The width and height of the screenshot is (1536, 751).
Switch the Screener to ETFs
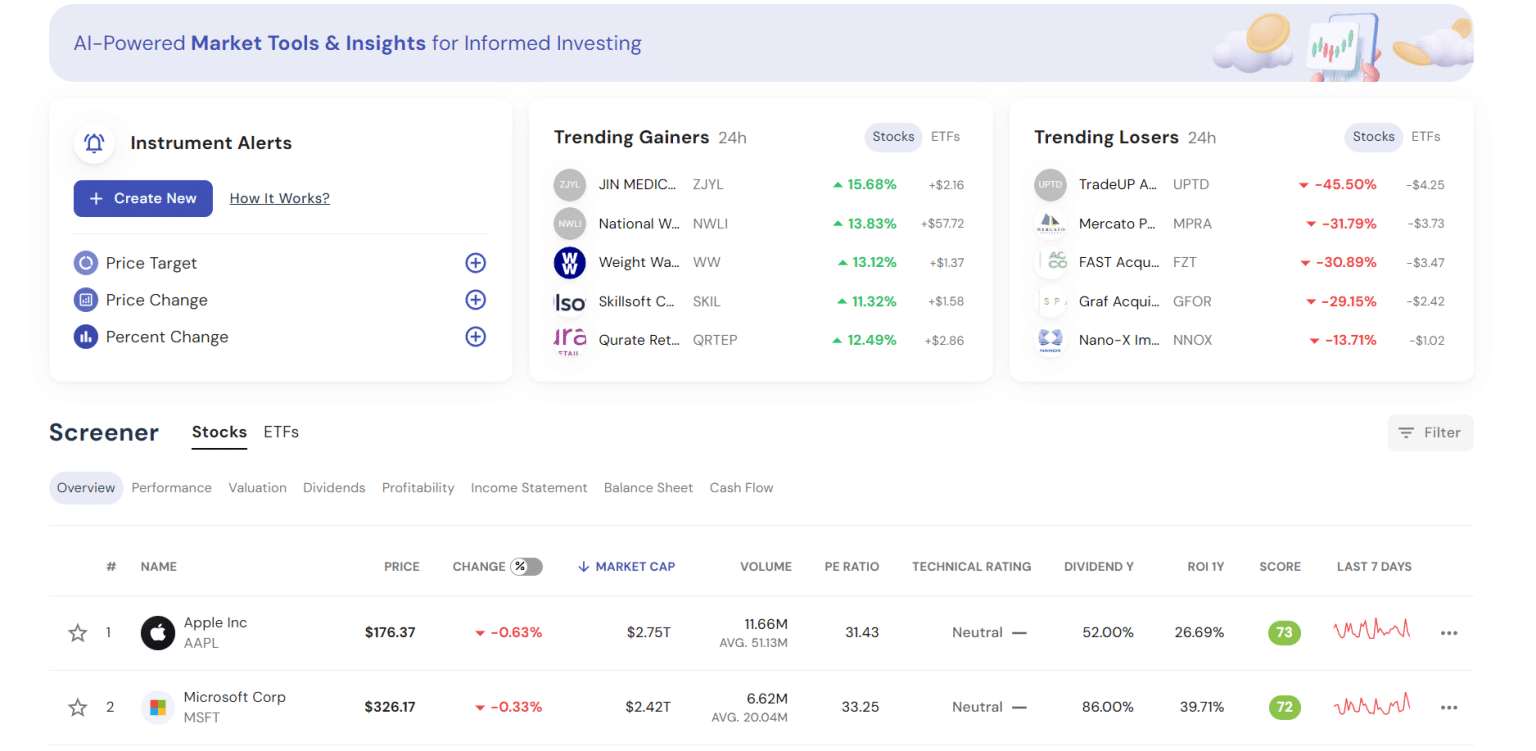tap(281, 433)
